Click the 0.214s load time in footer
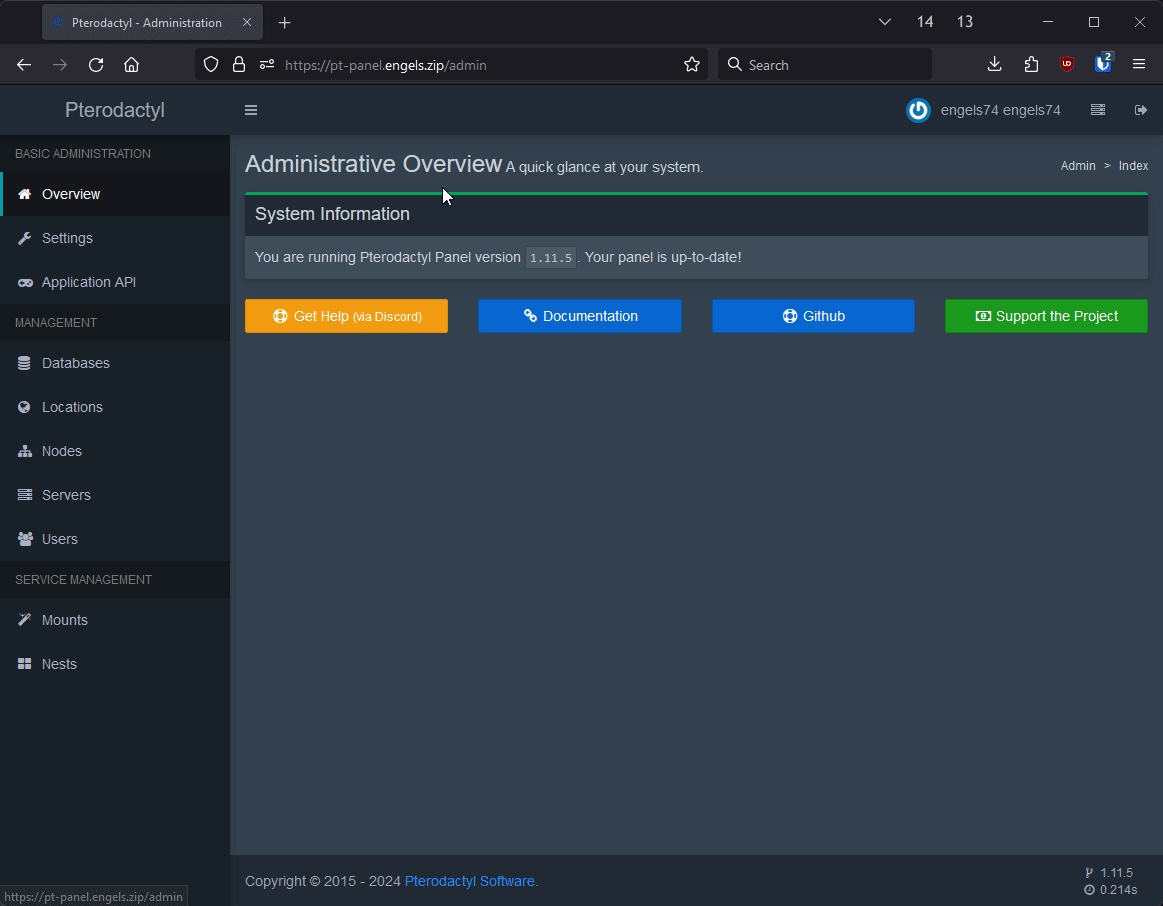This screenshot has width=1163, height=906. (1118, 890)
